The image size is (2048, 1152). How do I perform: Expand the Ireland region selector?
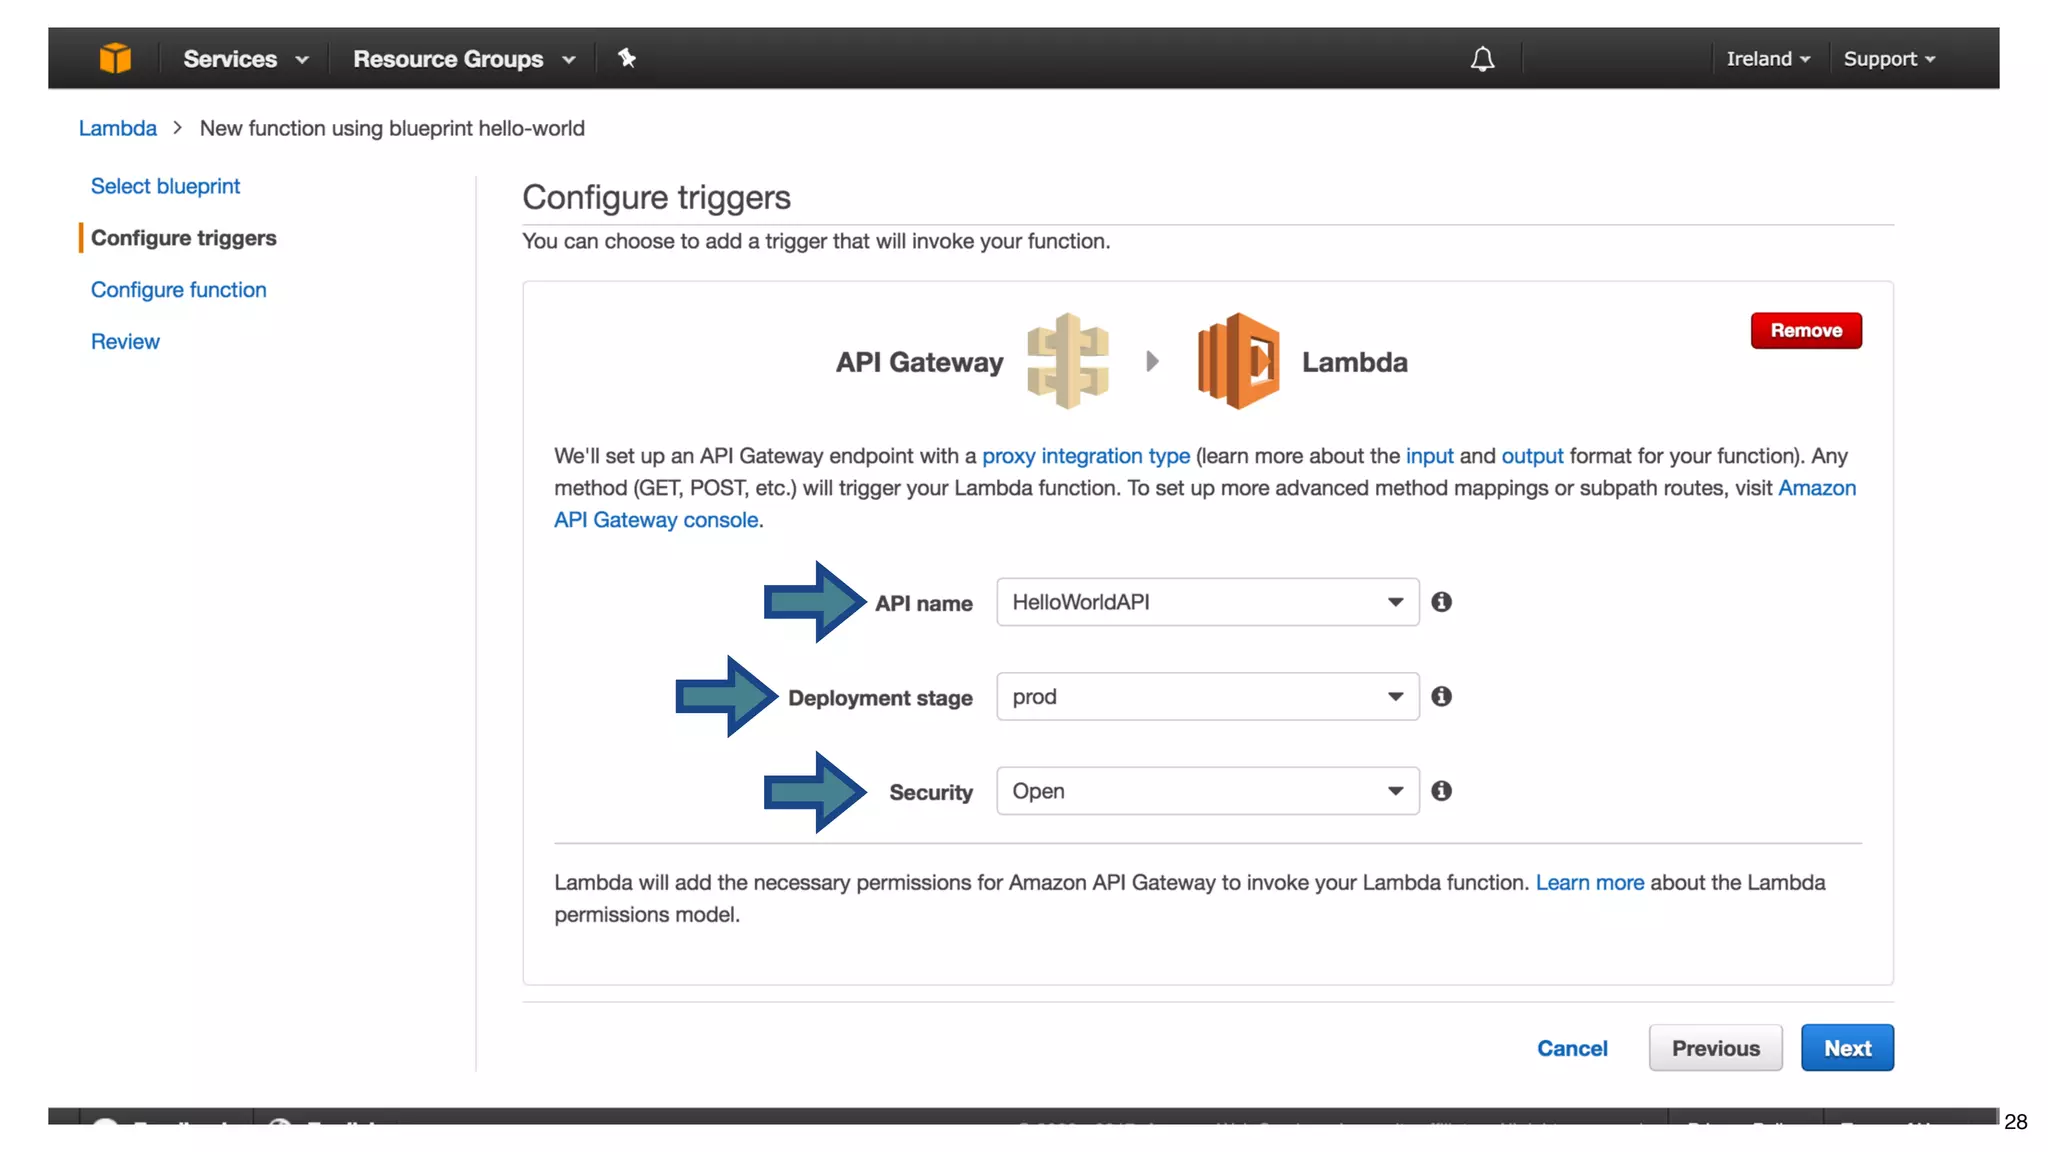pyautogui.click(x=1767, y=59)
